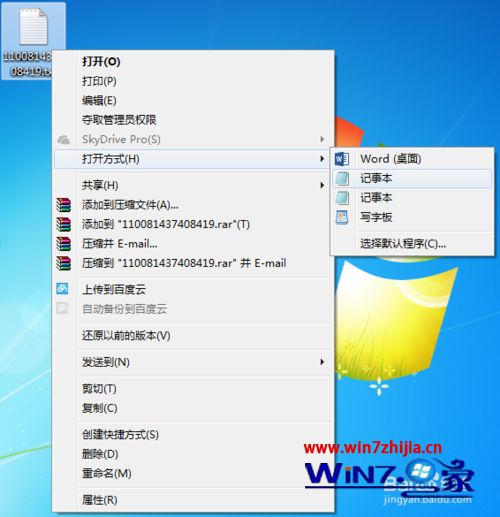Choose 打开(O) from context menu
This screenshot has width=500, height=517.
pos(193,61)
